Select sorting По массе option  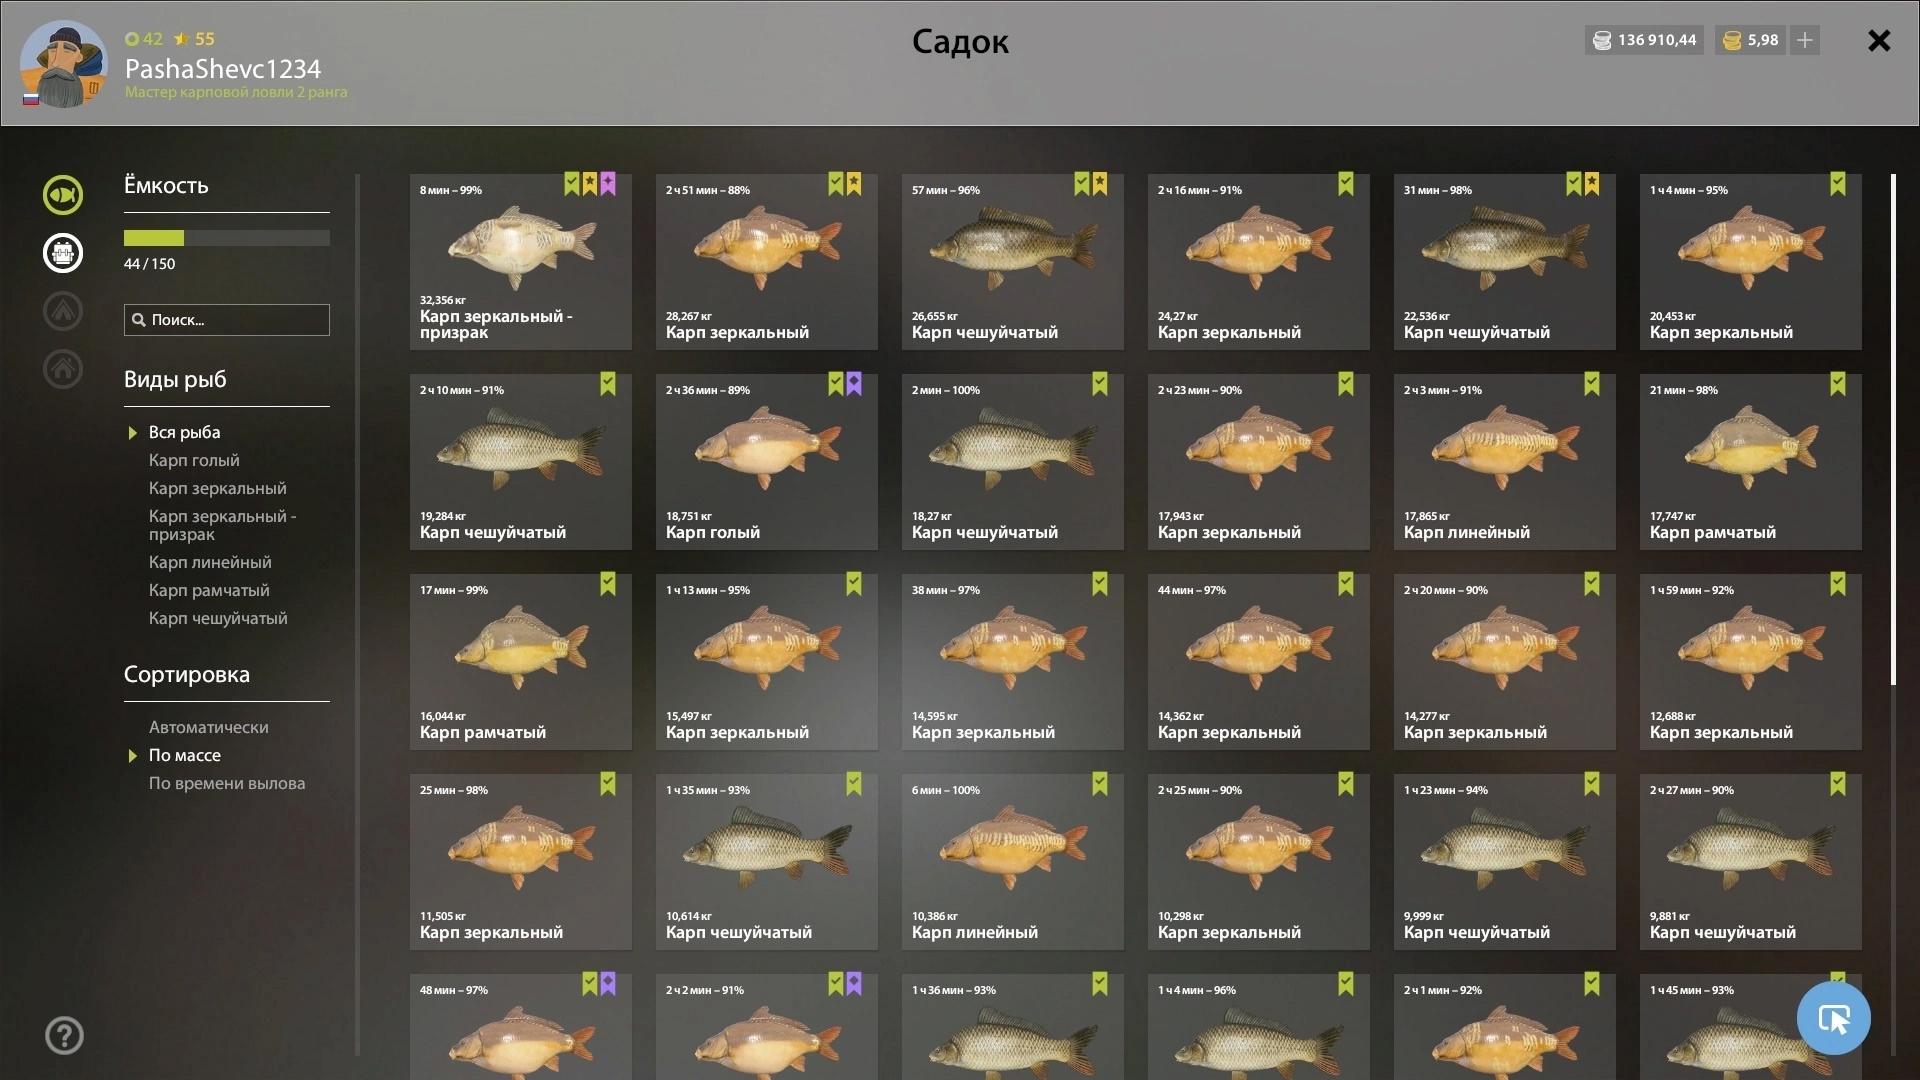tap(185, 755)
